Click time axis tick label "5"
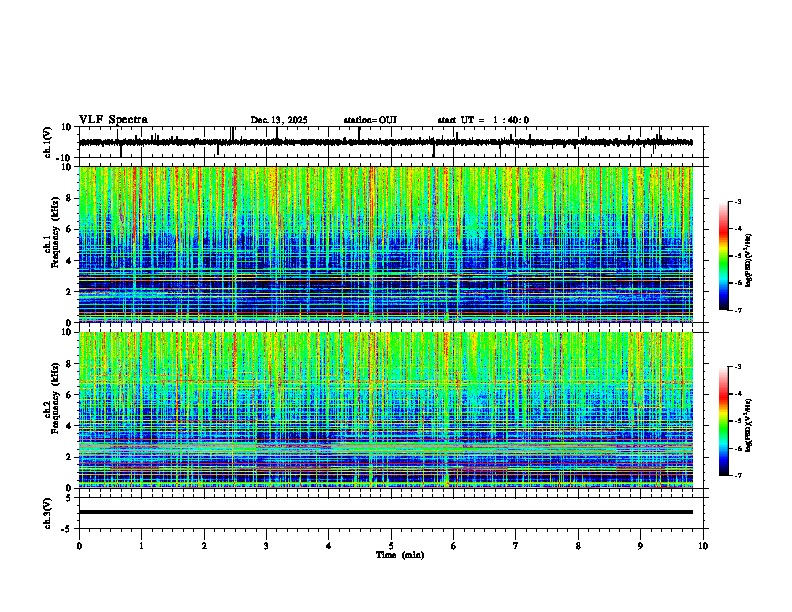 pos(391,546)
